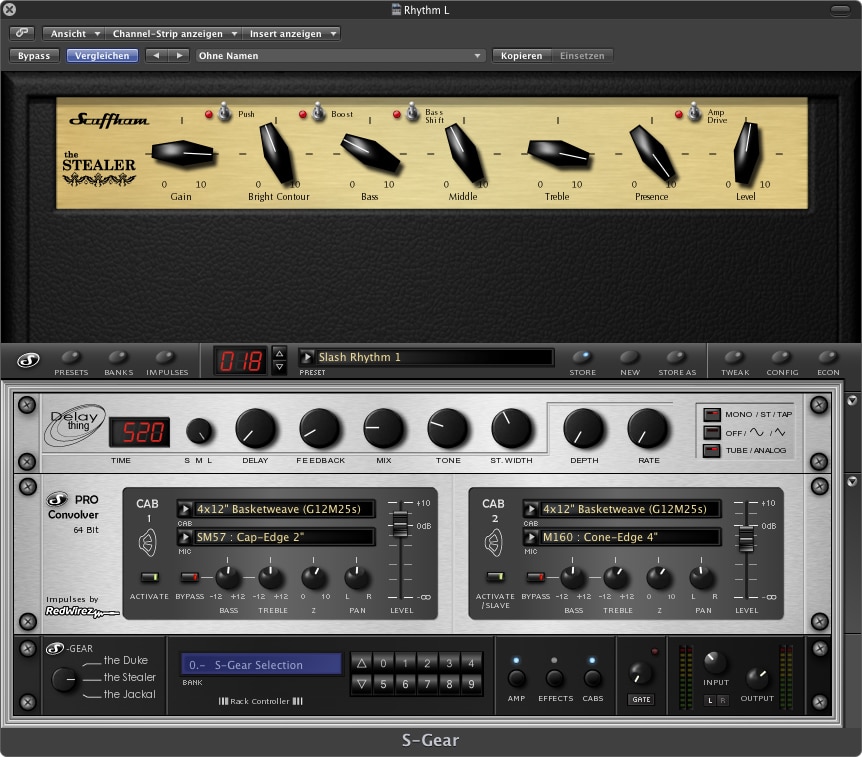Open the Ohne Namen preset dropdown
The width and height of the screenshot is (862, 757).
[x=340, y=56]
